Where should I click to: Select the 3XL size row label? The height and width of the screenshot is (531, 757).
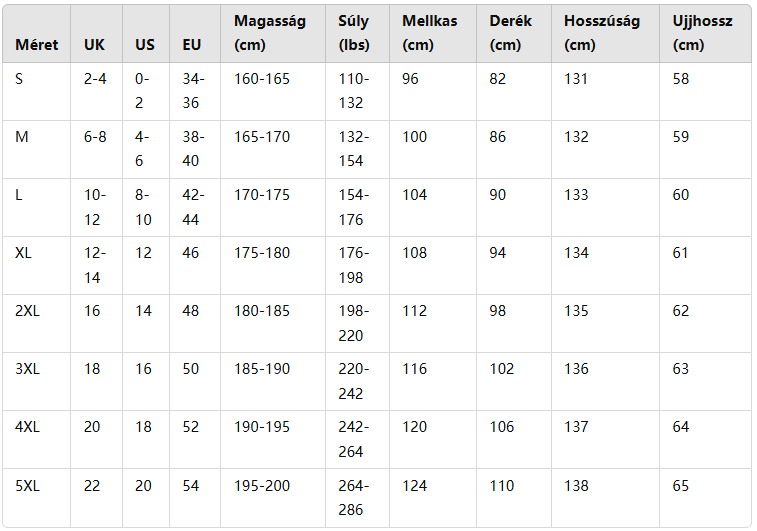click(28, 369)
